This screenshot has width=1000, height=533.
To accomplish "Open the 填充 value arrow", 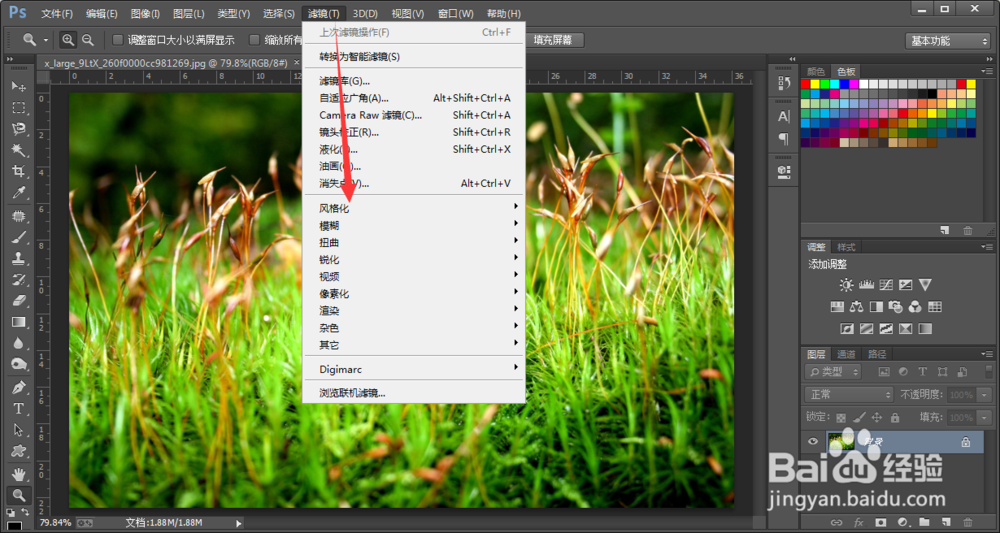I will pyautogui.click(x=983, y=418).
